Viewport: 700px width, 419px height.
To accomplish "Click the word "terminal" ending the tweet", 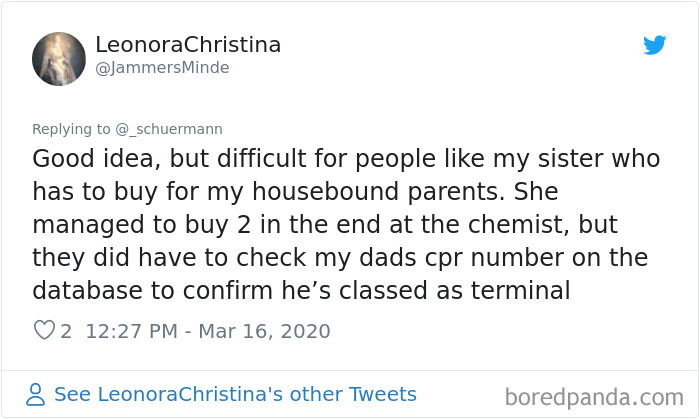I will click(x=521, y=290).
